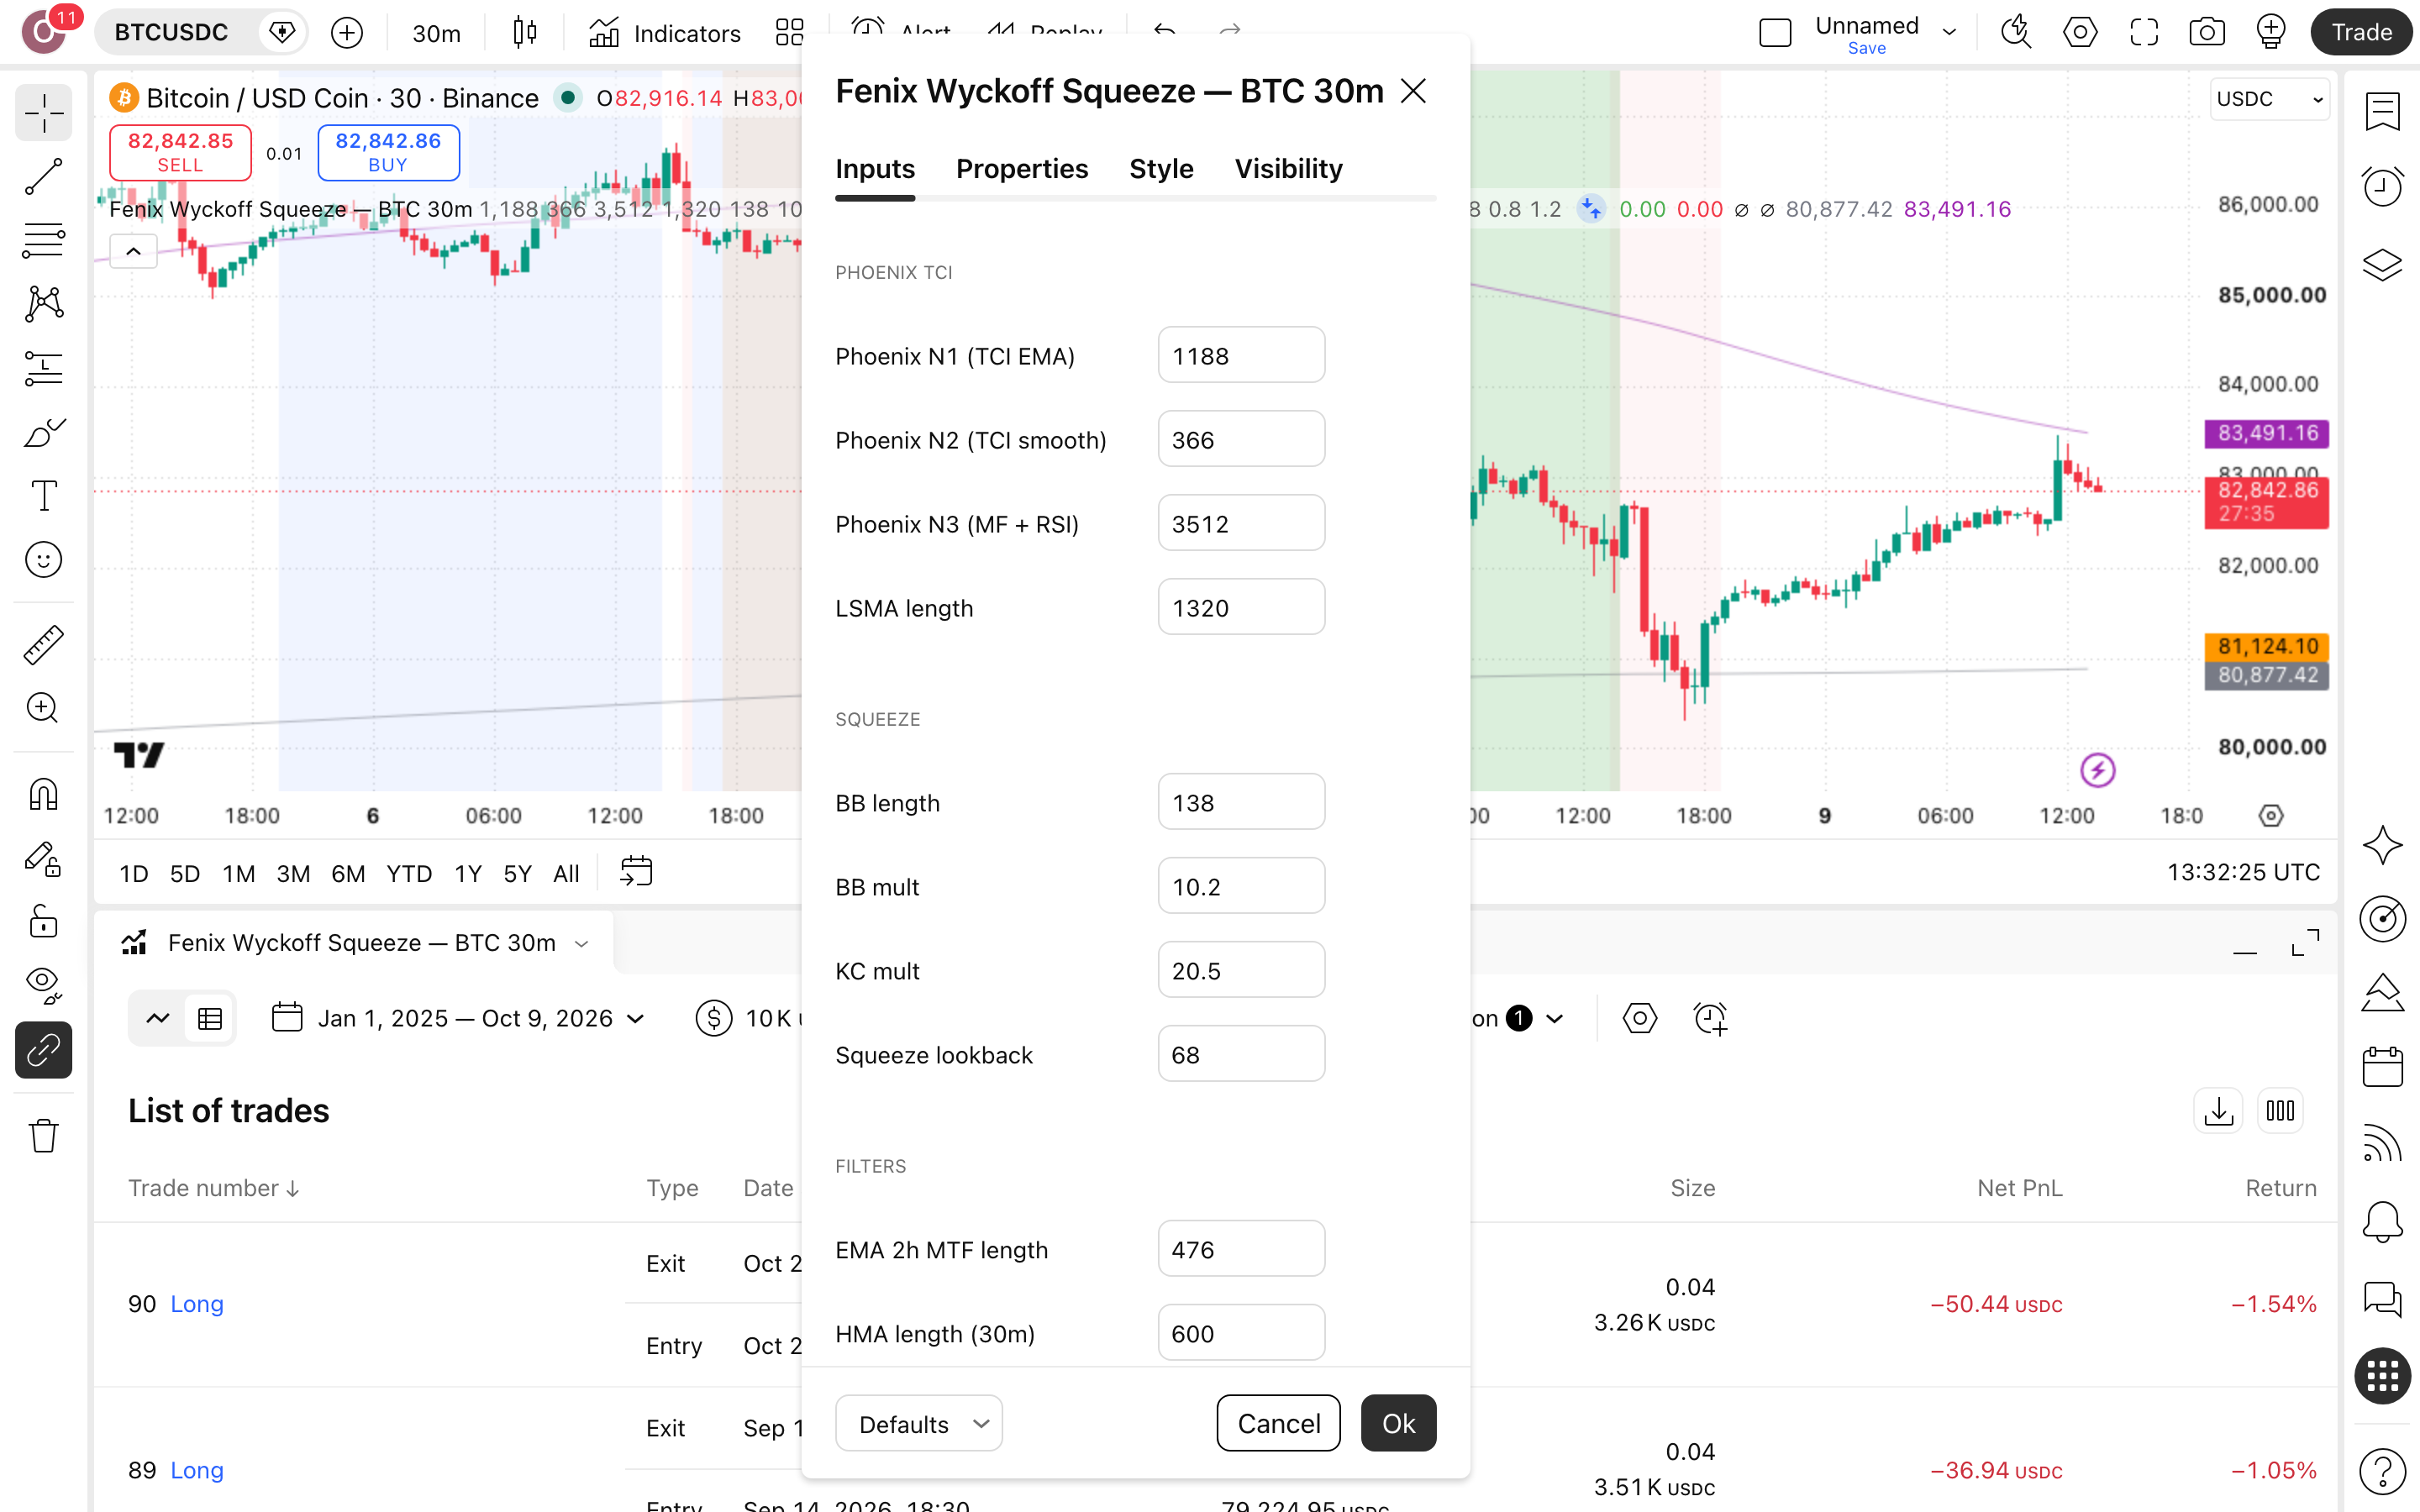Select the Text annotation tool
Screen dimensions: 2420x1512
pyautogui.click(x=44, y=496)
